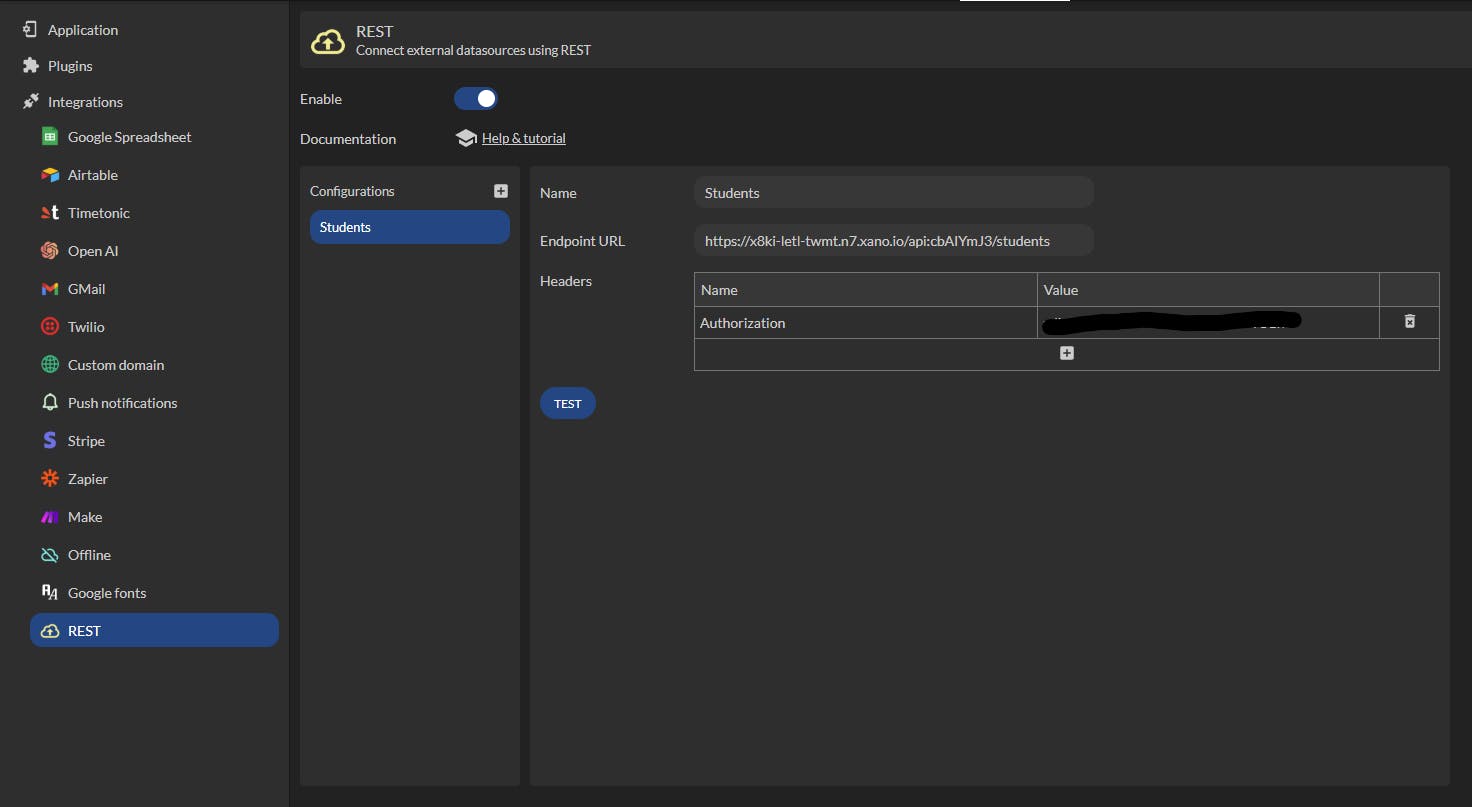Screen dimensions: 1472x807
Task: Open the Make integration icon
Action: tap(50, 517)
